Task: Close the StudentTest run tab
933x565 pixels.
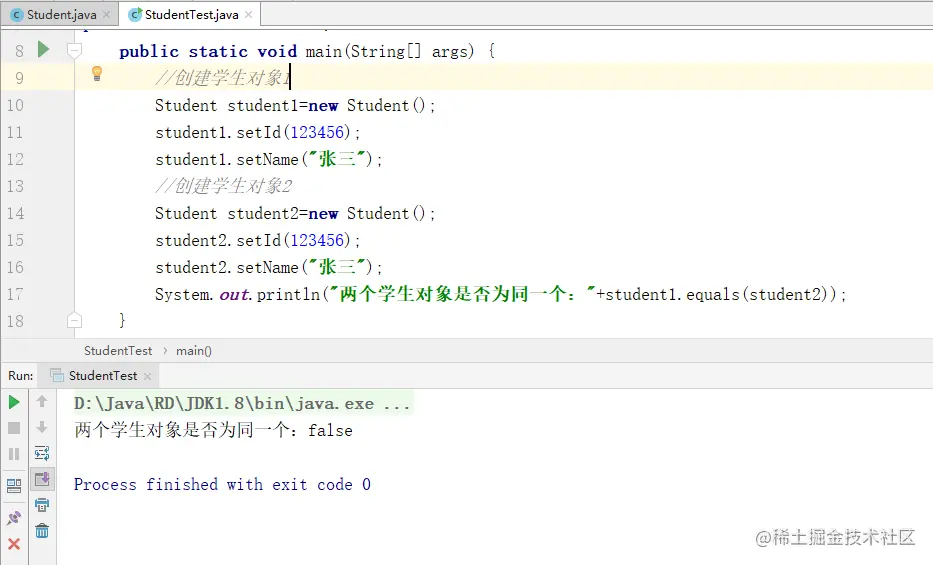Action: (x=148, y=376)
